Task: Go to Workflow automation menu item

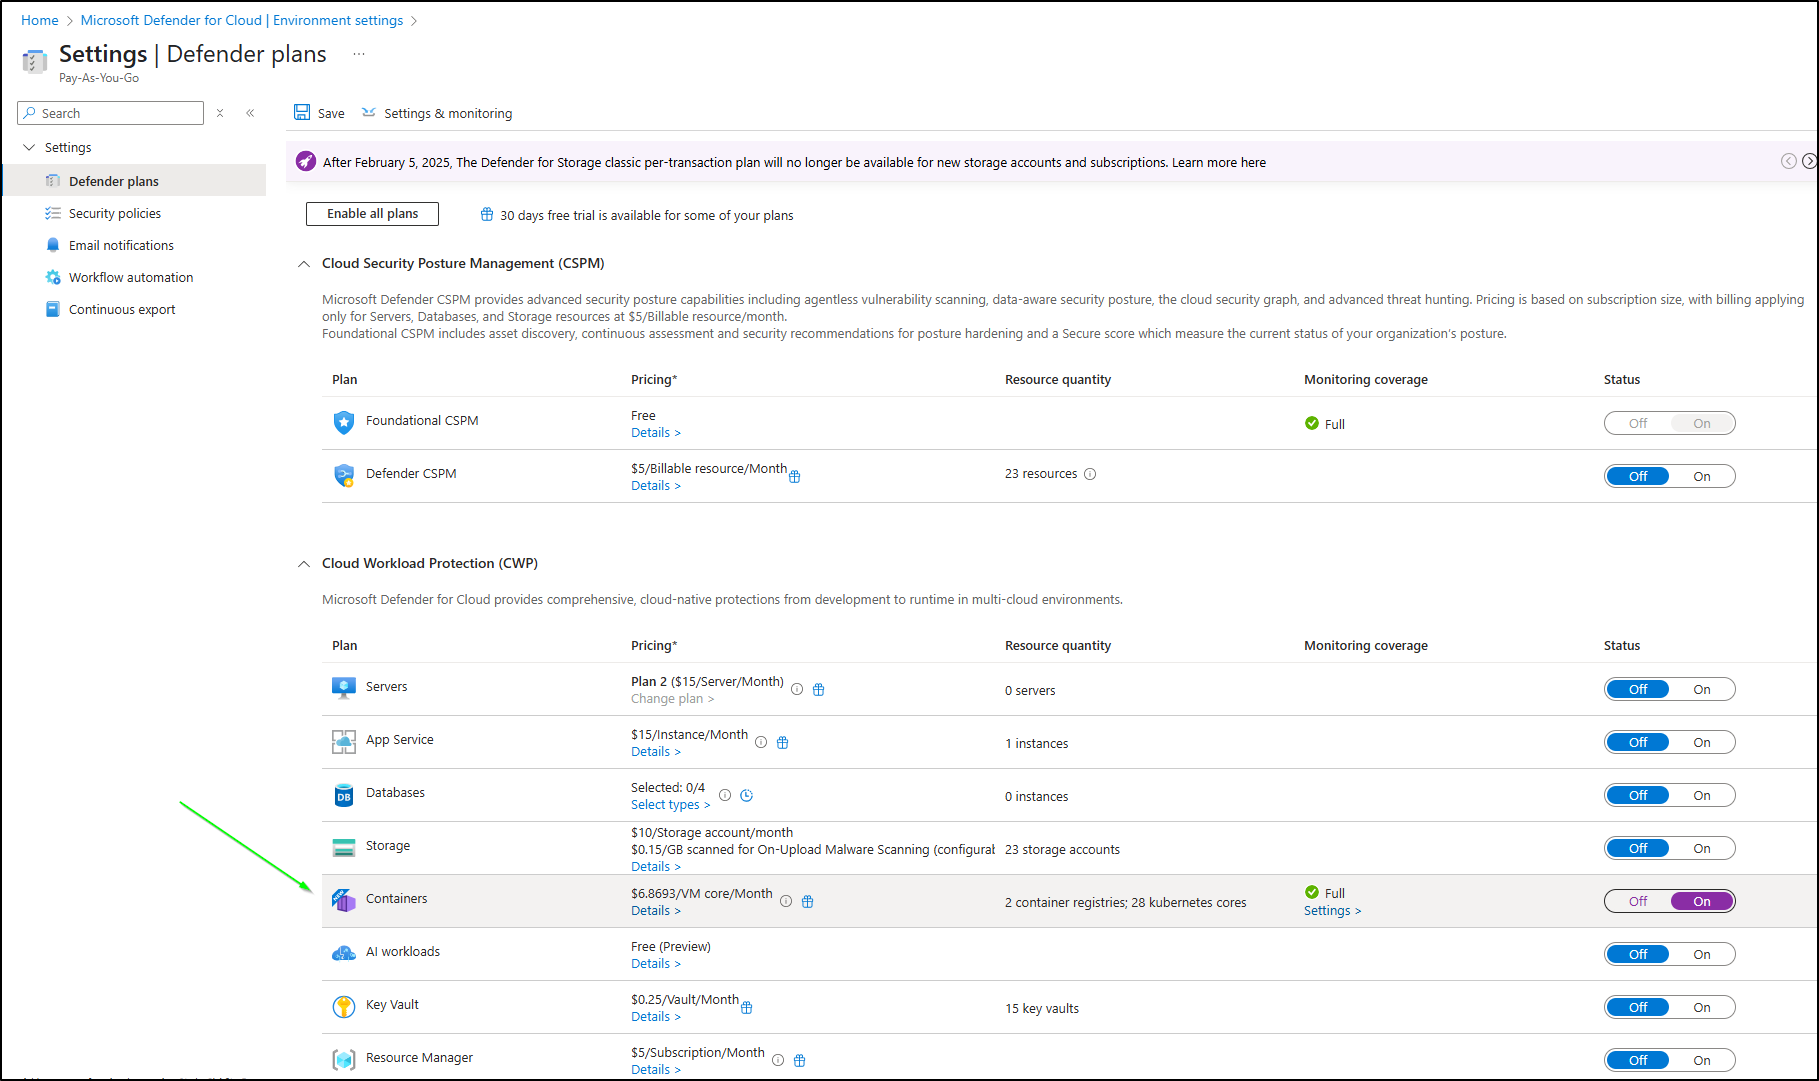Action: click(x=130, y=278)
